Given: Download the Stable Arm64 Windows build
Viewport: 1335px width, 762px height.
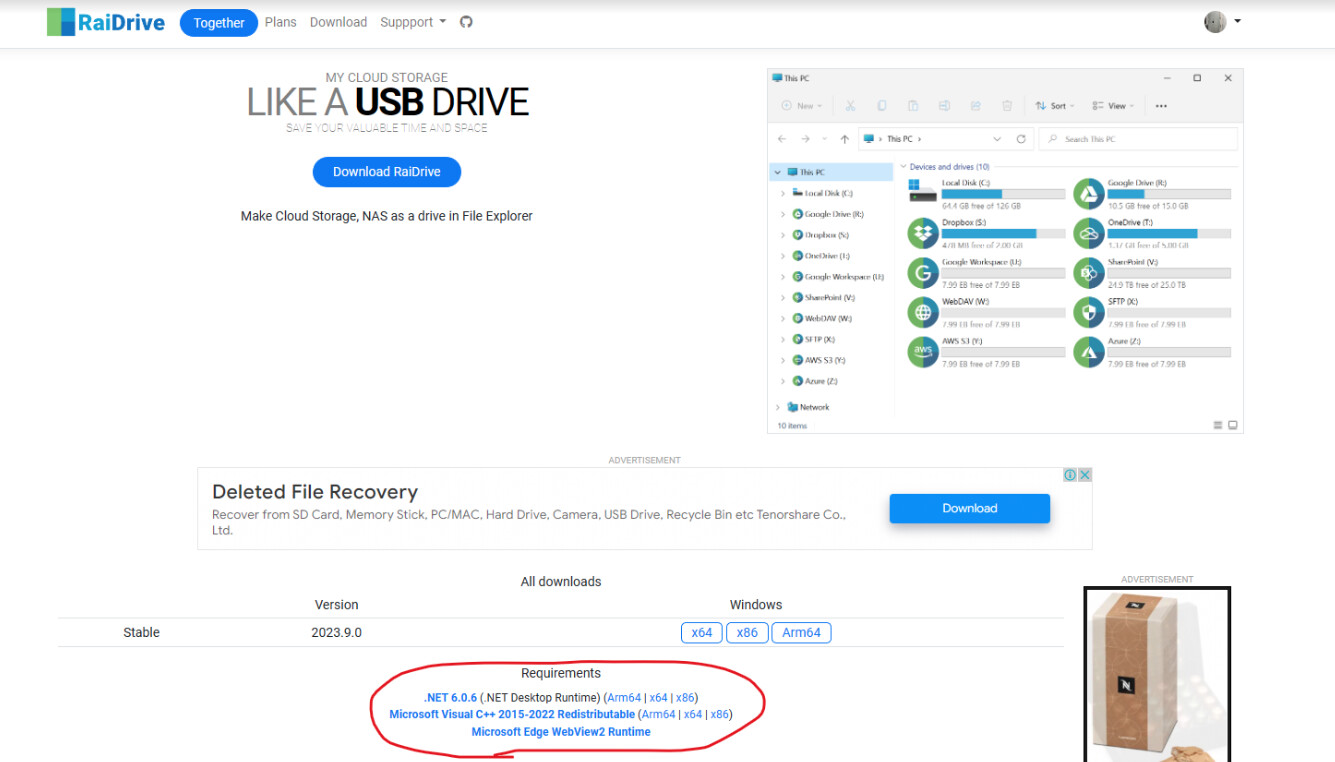Looking at the screenshot, I should click(801, 633).
